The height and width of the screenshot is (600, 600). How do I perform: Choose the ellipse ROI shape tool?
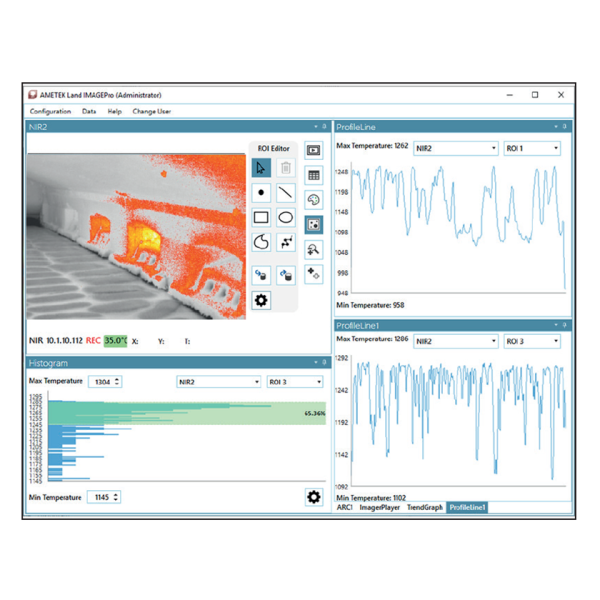click(x=286, y=217)
